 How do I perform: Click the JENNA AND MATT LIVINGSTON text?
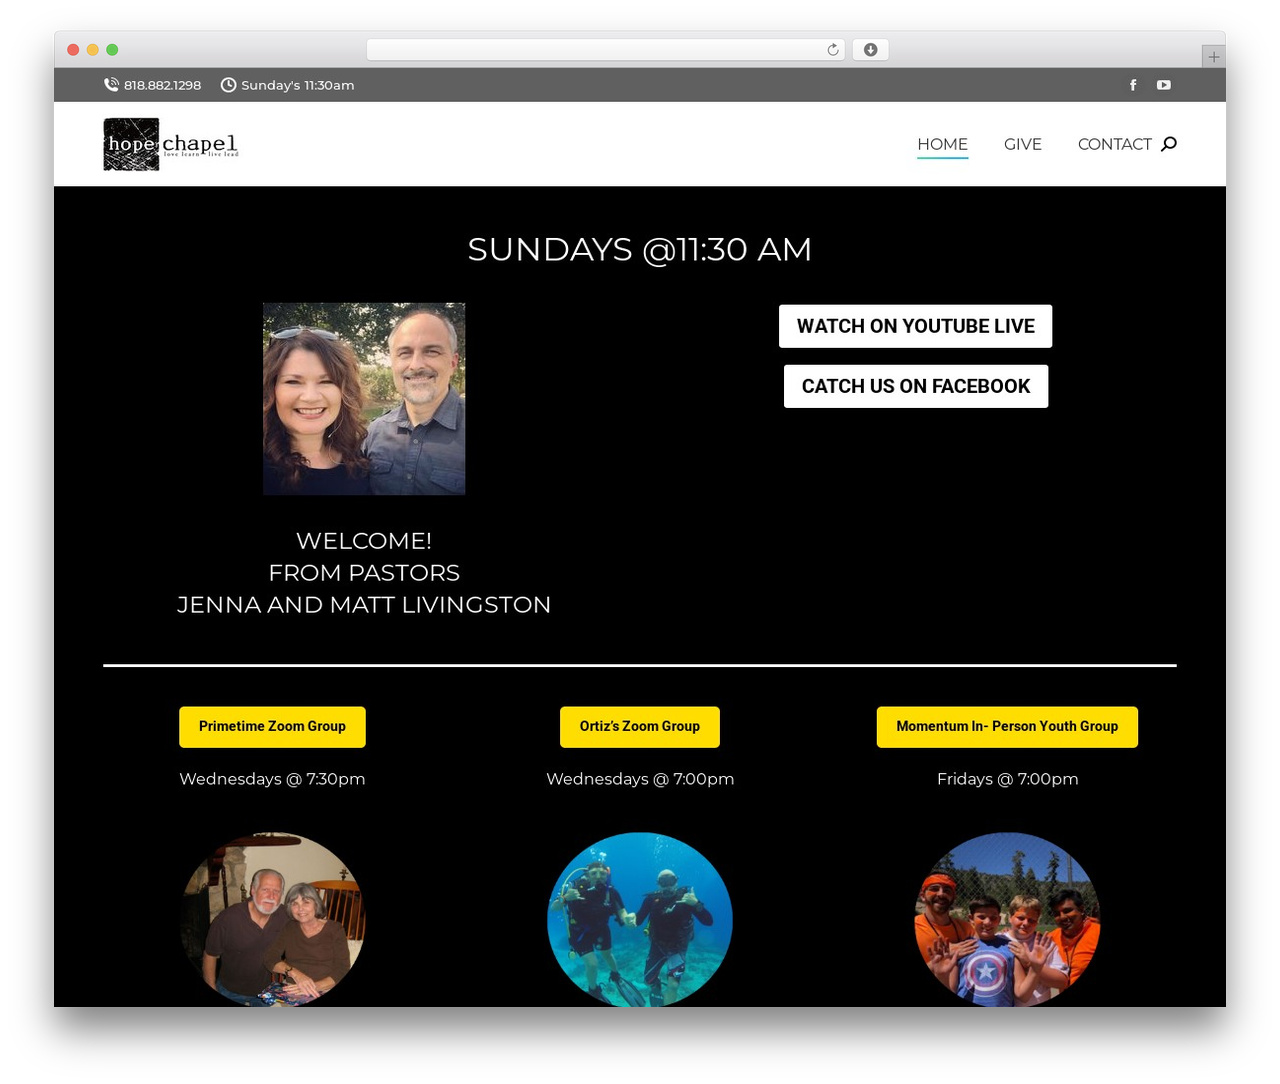tap(364, 605)
